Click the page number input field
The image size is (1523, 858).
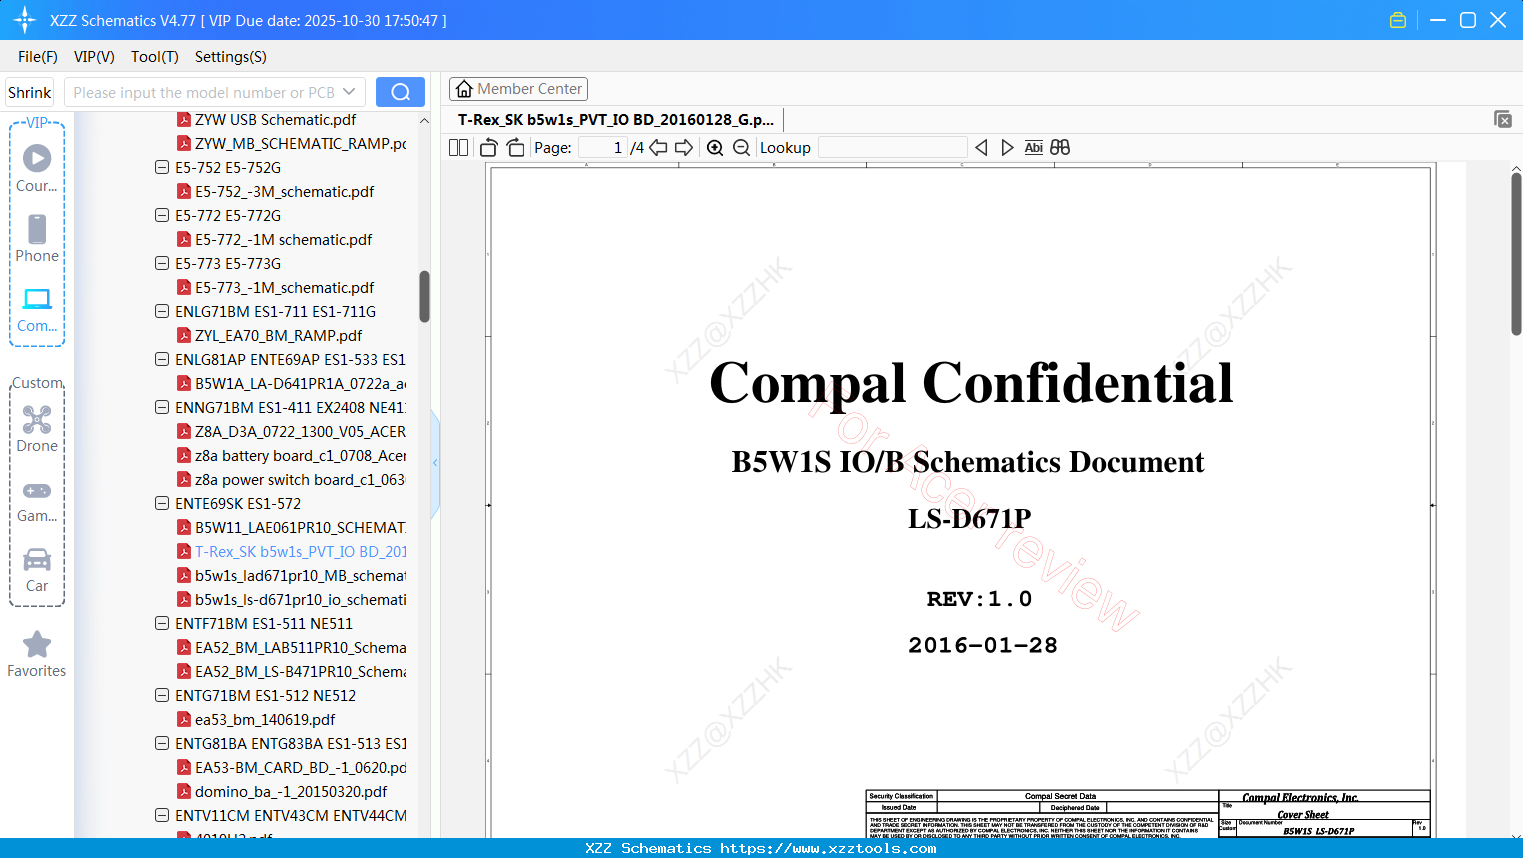pyautogui.click(x=603, y=147)
